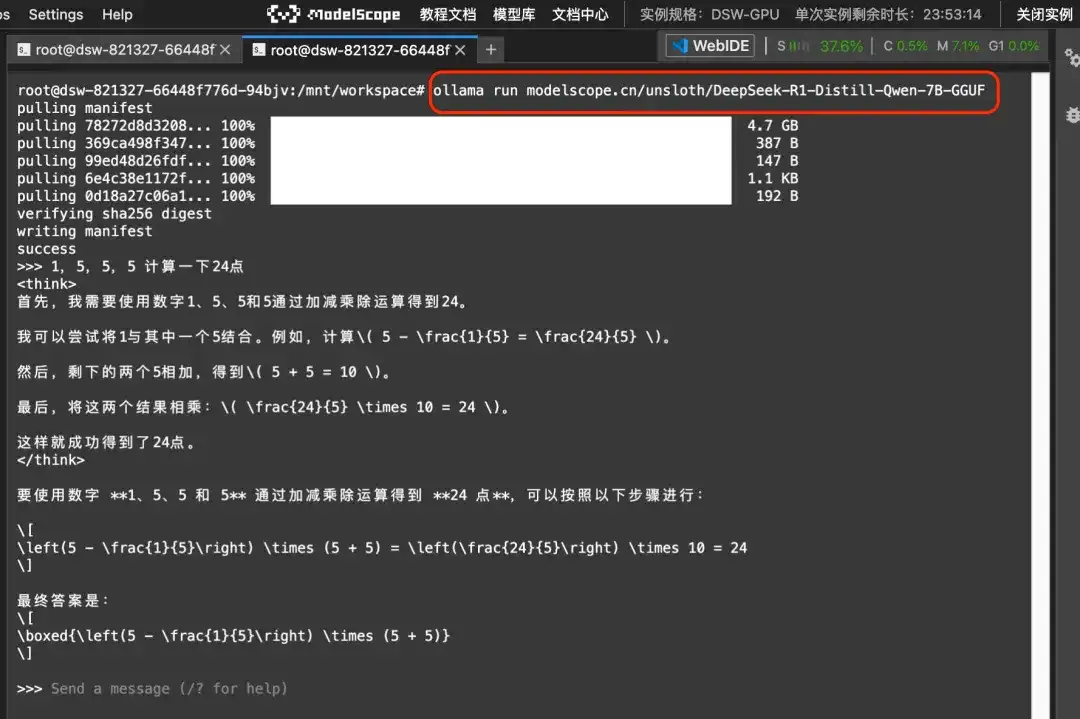
Task: Click 关闭实例 to close instance
Action: [1044, 14]
